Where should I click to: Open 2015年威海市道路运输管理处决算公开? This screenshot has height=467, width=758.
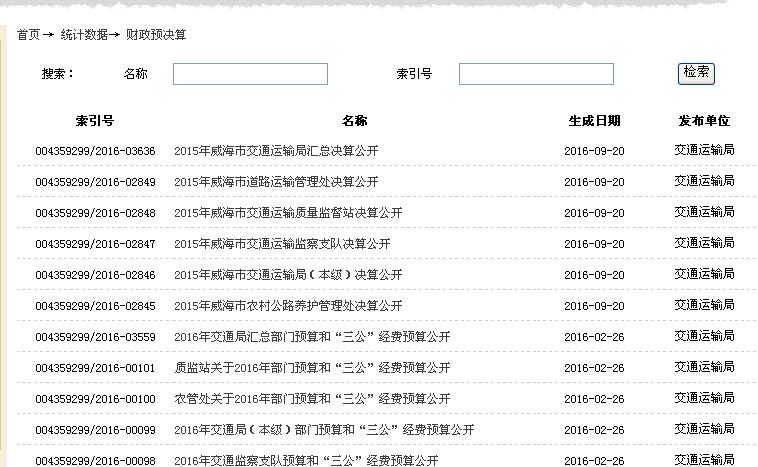[x=276, y=182]
